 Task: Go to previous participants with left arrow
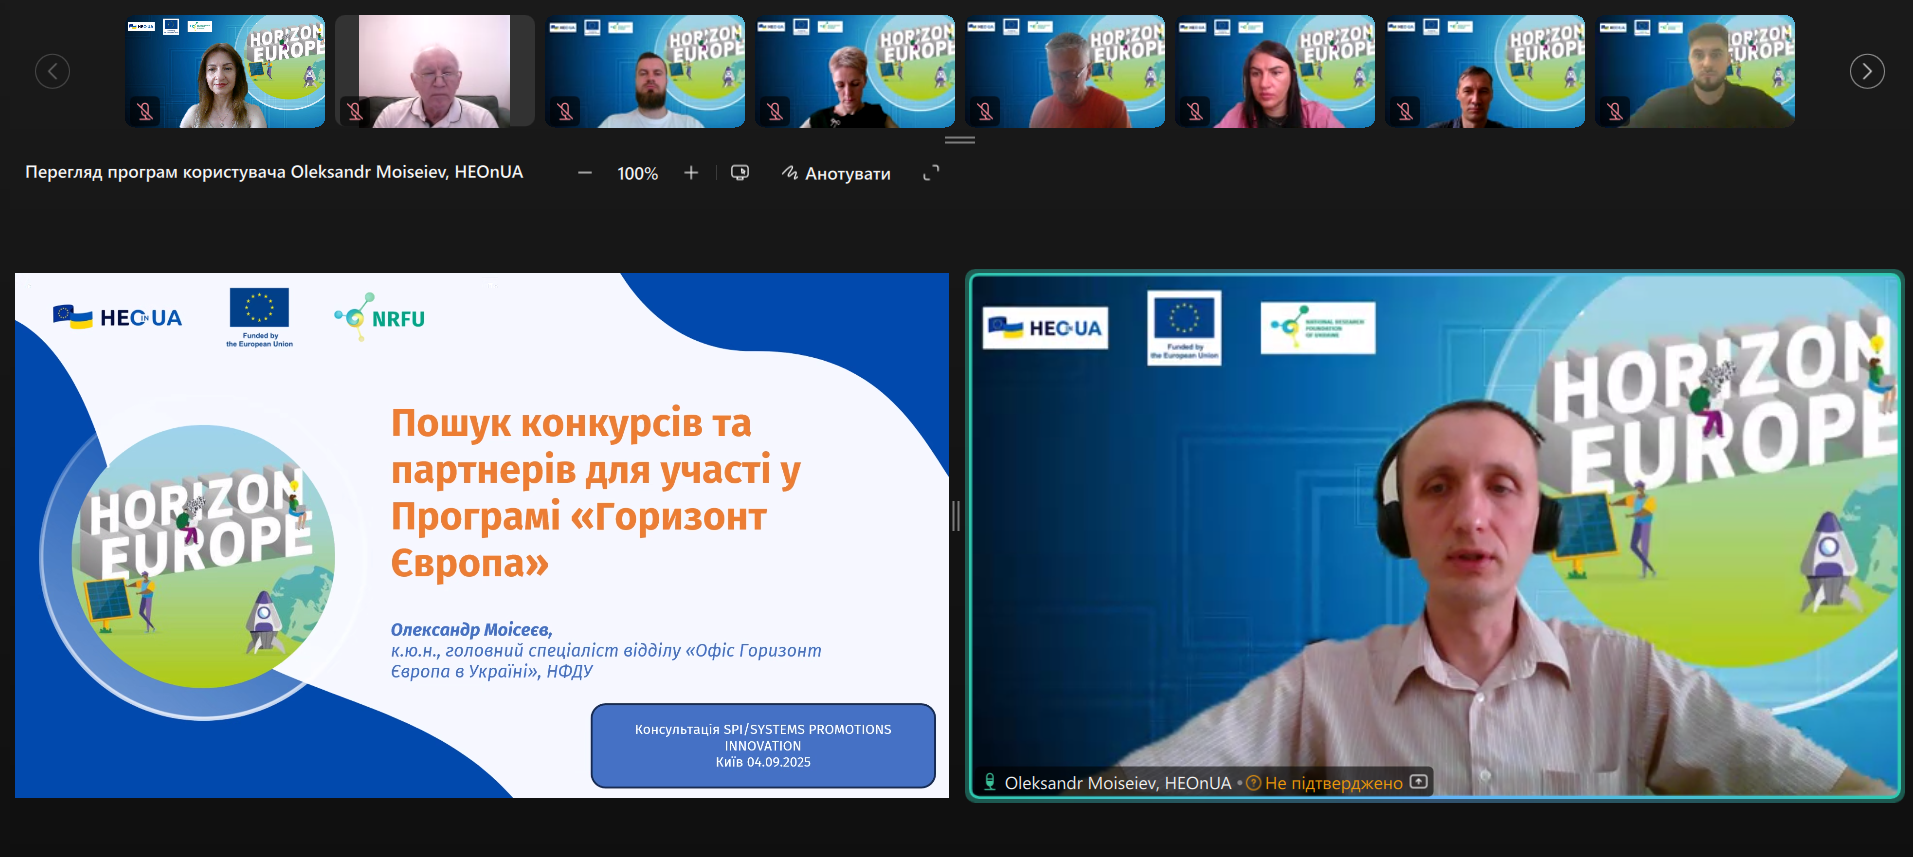tap(52, 71)
